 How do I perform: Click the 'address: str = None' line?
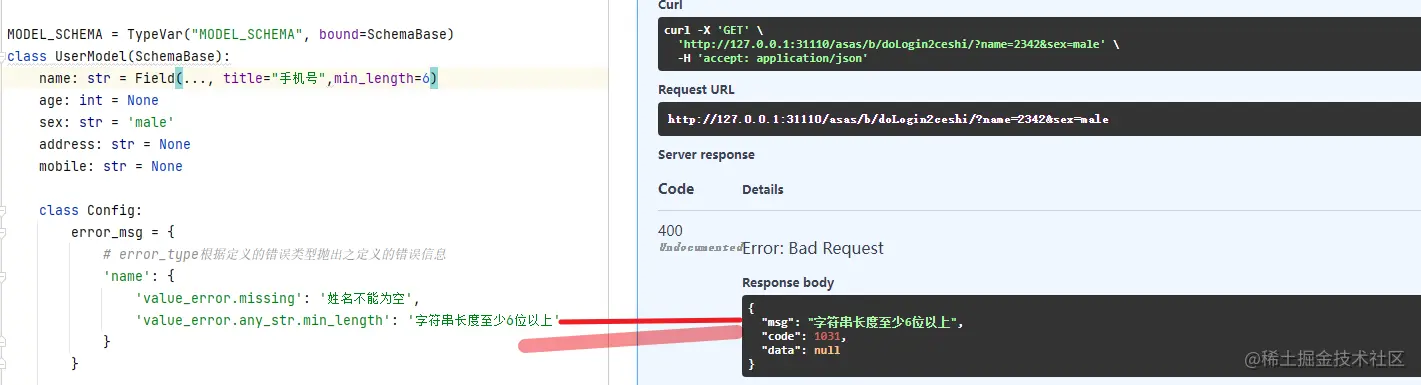point(115,144)
